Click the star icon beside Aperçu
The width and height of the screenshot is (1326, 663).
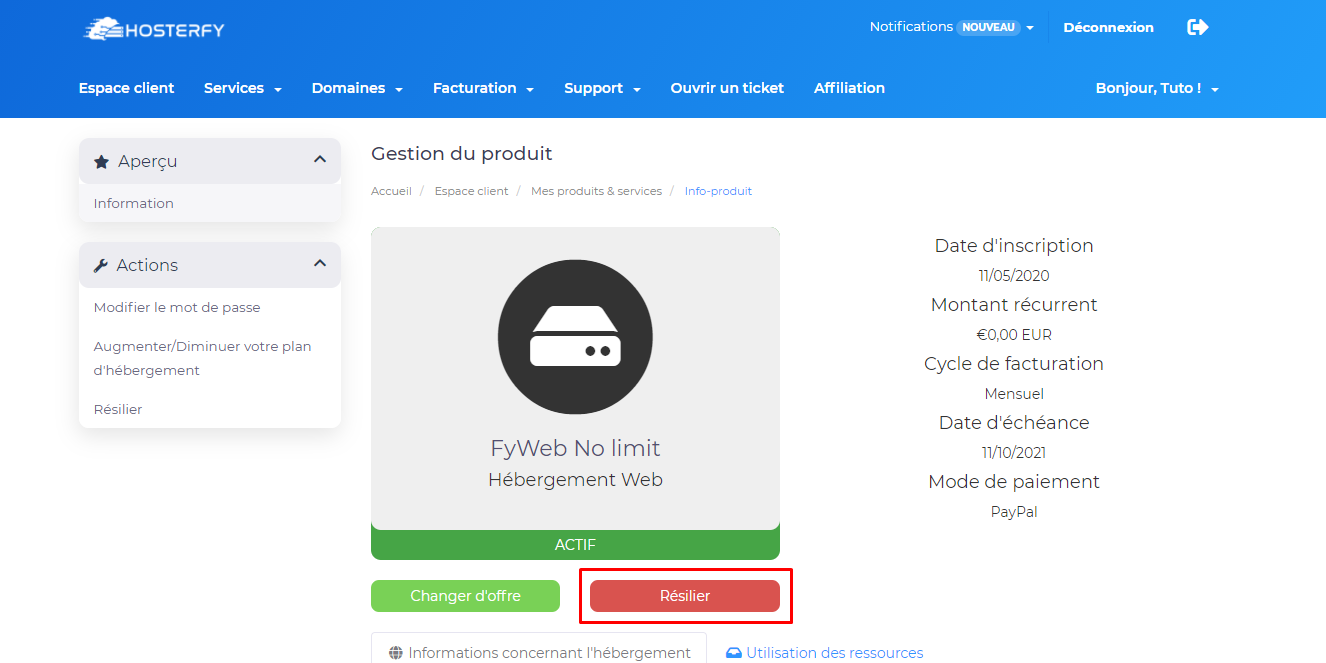point(101,161)
